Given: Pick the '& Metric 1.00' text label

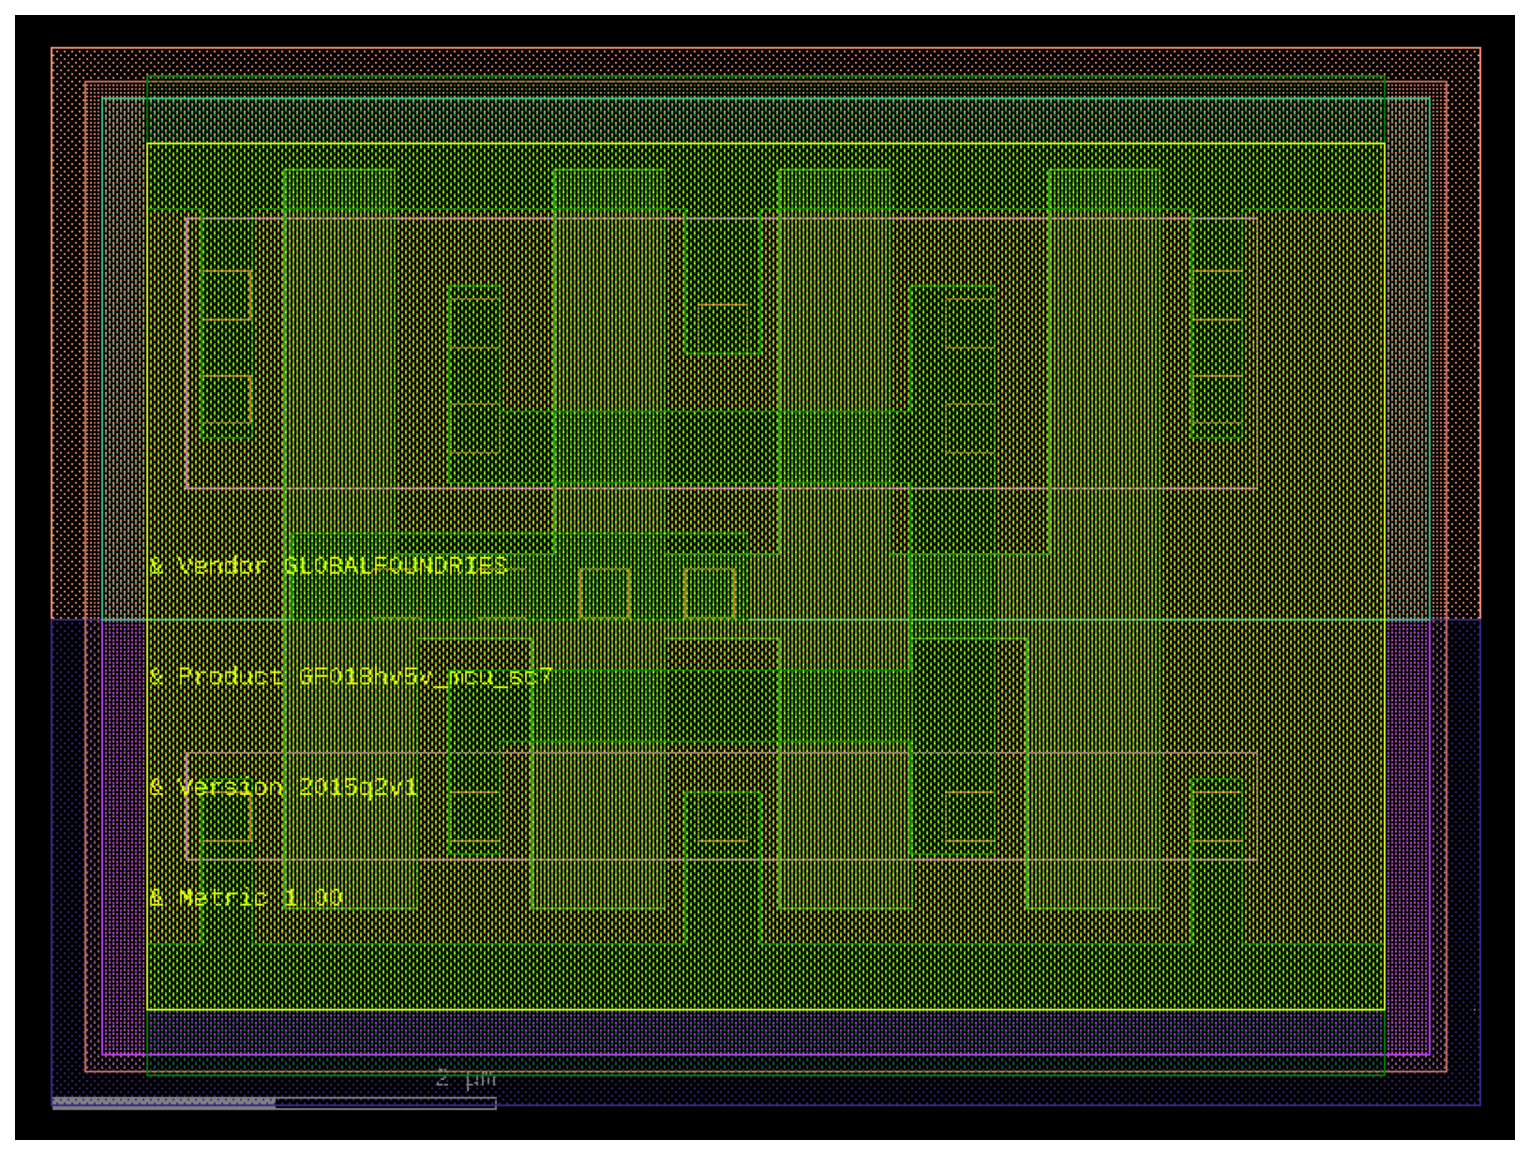Looking at the screenshot, I should 246,897.
